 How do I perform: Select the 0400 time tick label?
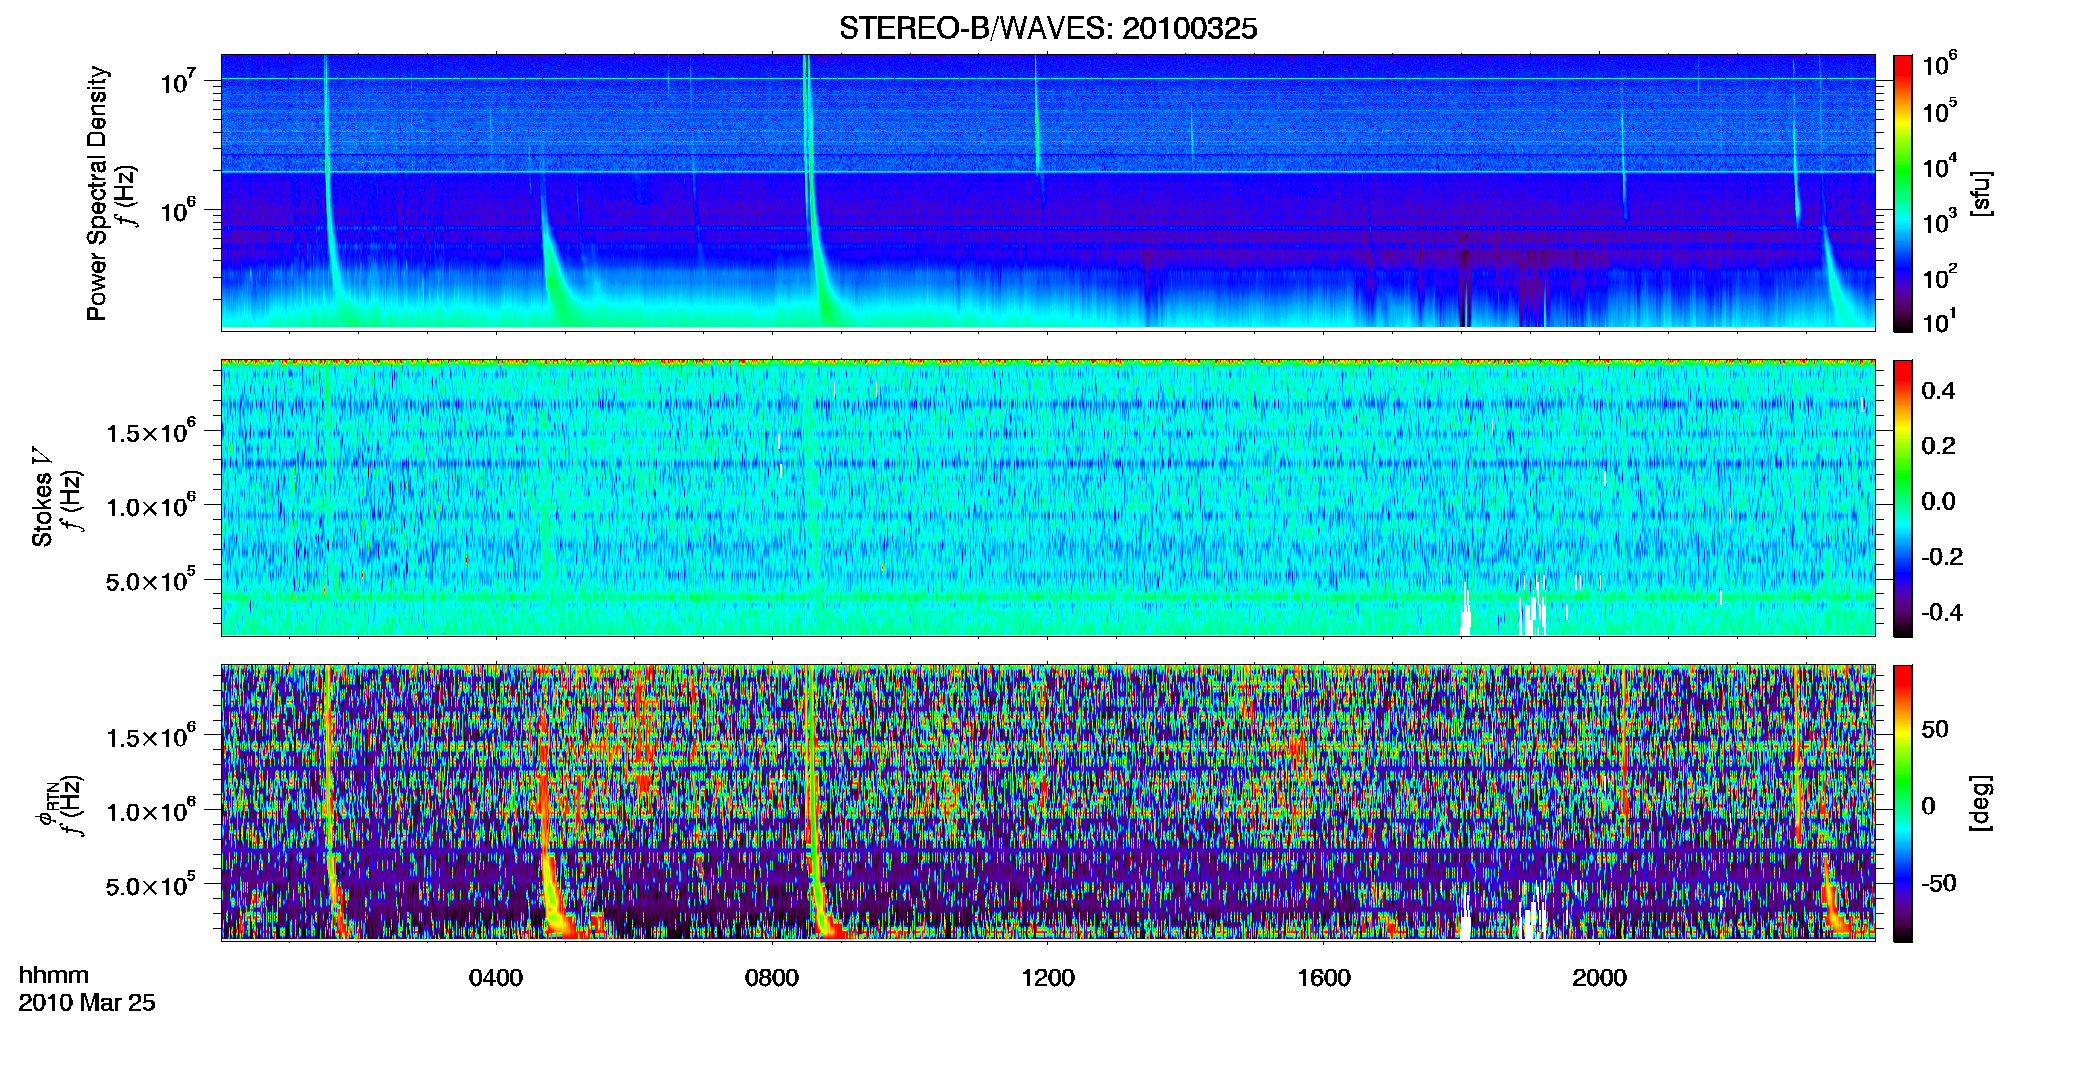point(495,978)
